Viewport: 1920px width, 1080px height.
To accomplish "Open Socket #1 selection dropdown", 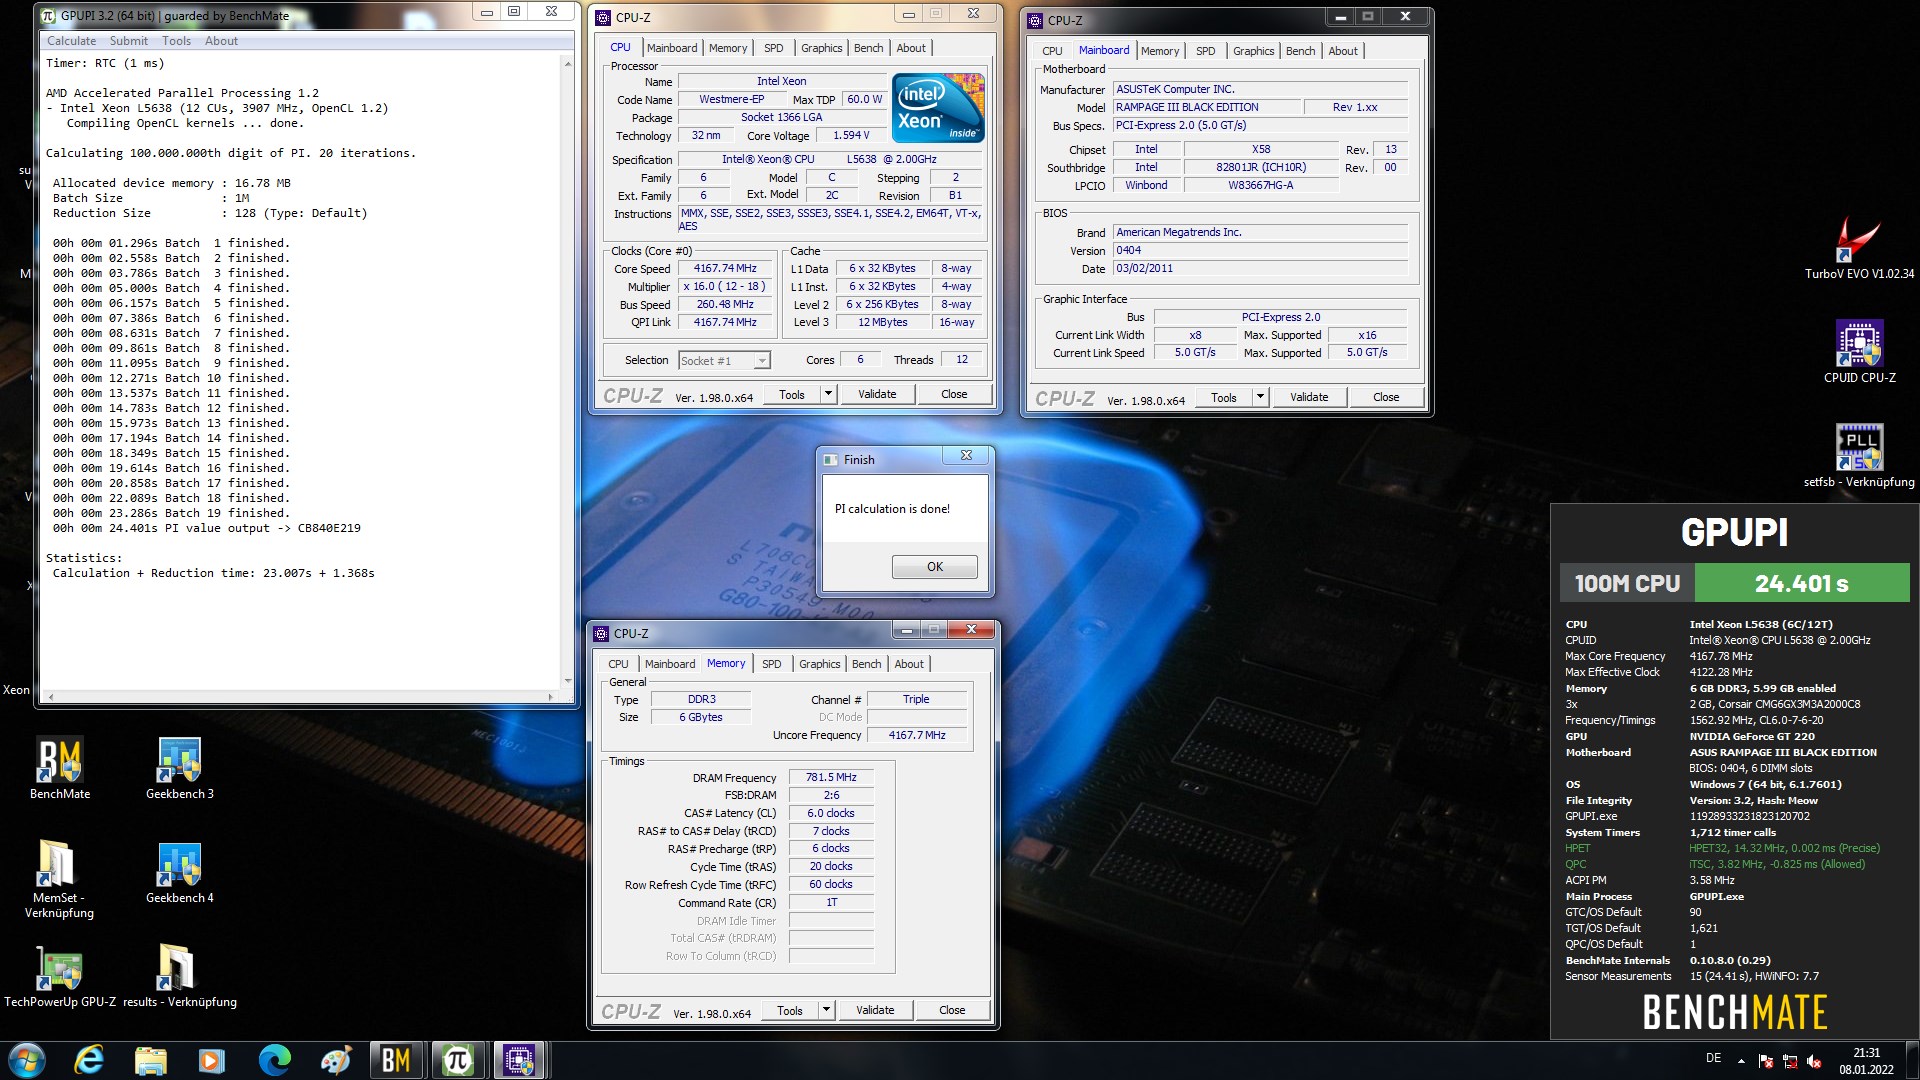I will click(724, 360).
